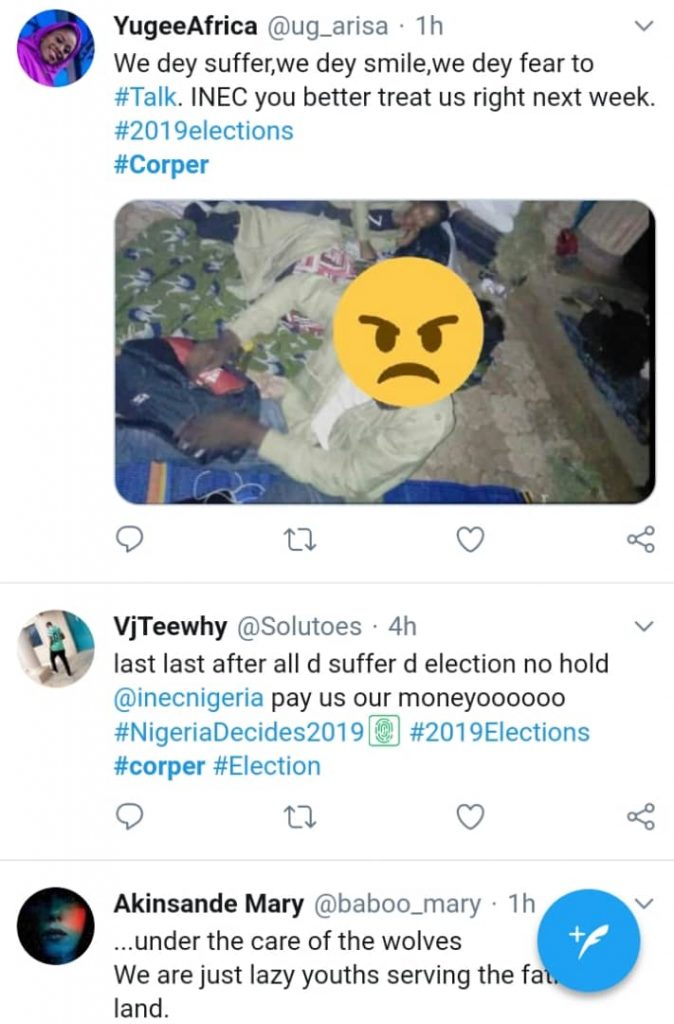Share VjTeewhy's tweet
Viewport: 674px width, 1024px height.
coord(640,817)
